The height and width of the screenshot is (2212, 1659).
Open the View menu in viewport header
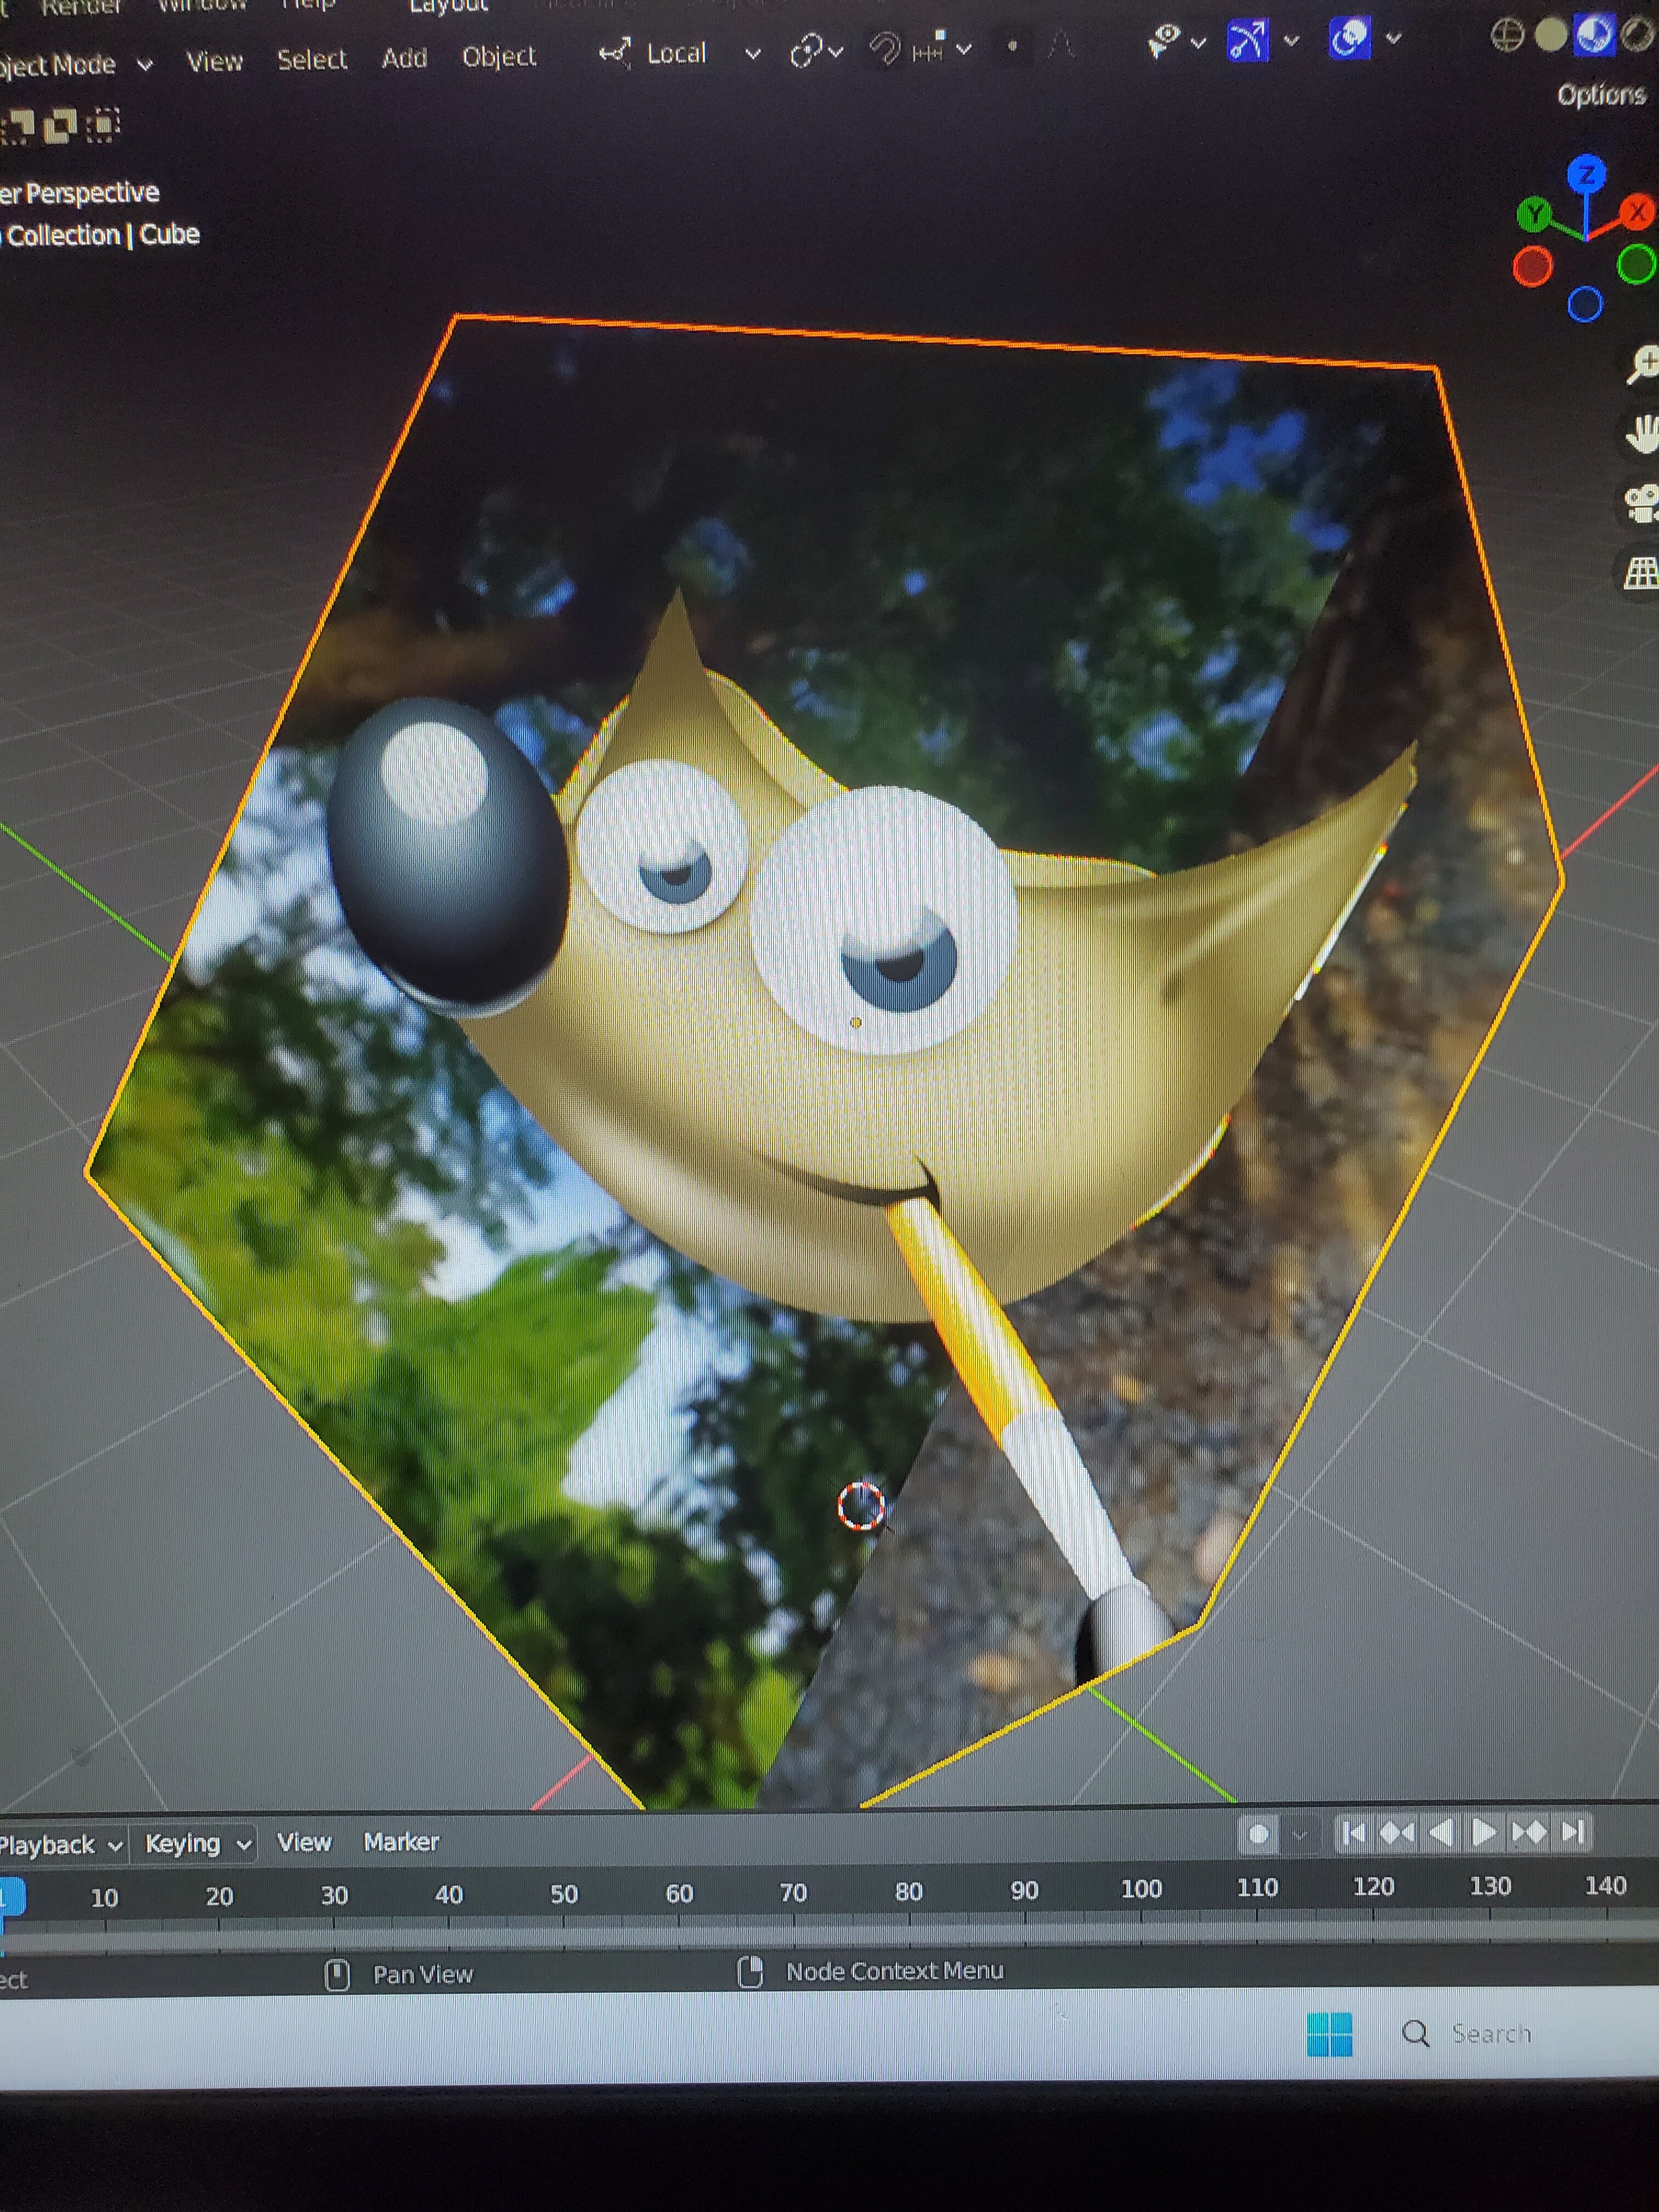(215, 62)
